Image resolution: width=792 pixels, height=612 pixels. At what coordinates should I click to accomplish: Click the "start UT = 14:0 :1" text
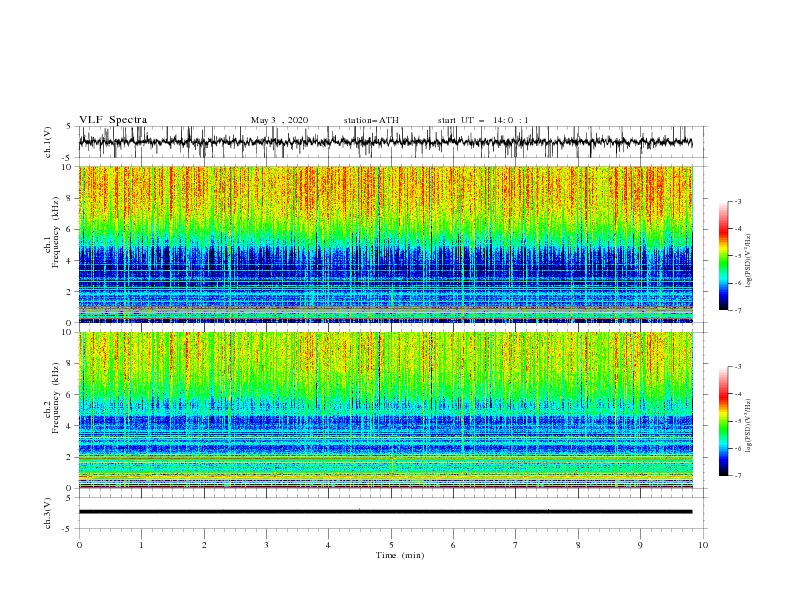(x=483, y=120)
